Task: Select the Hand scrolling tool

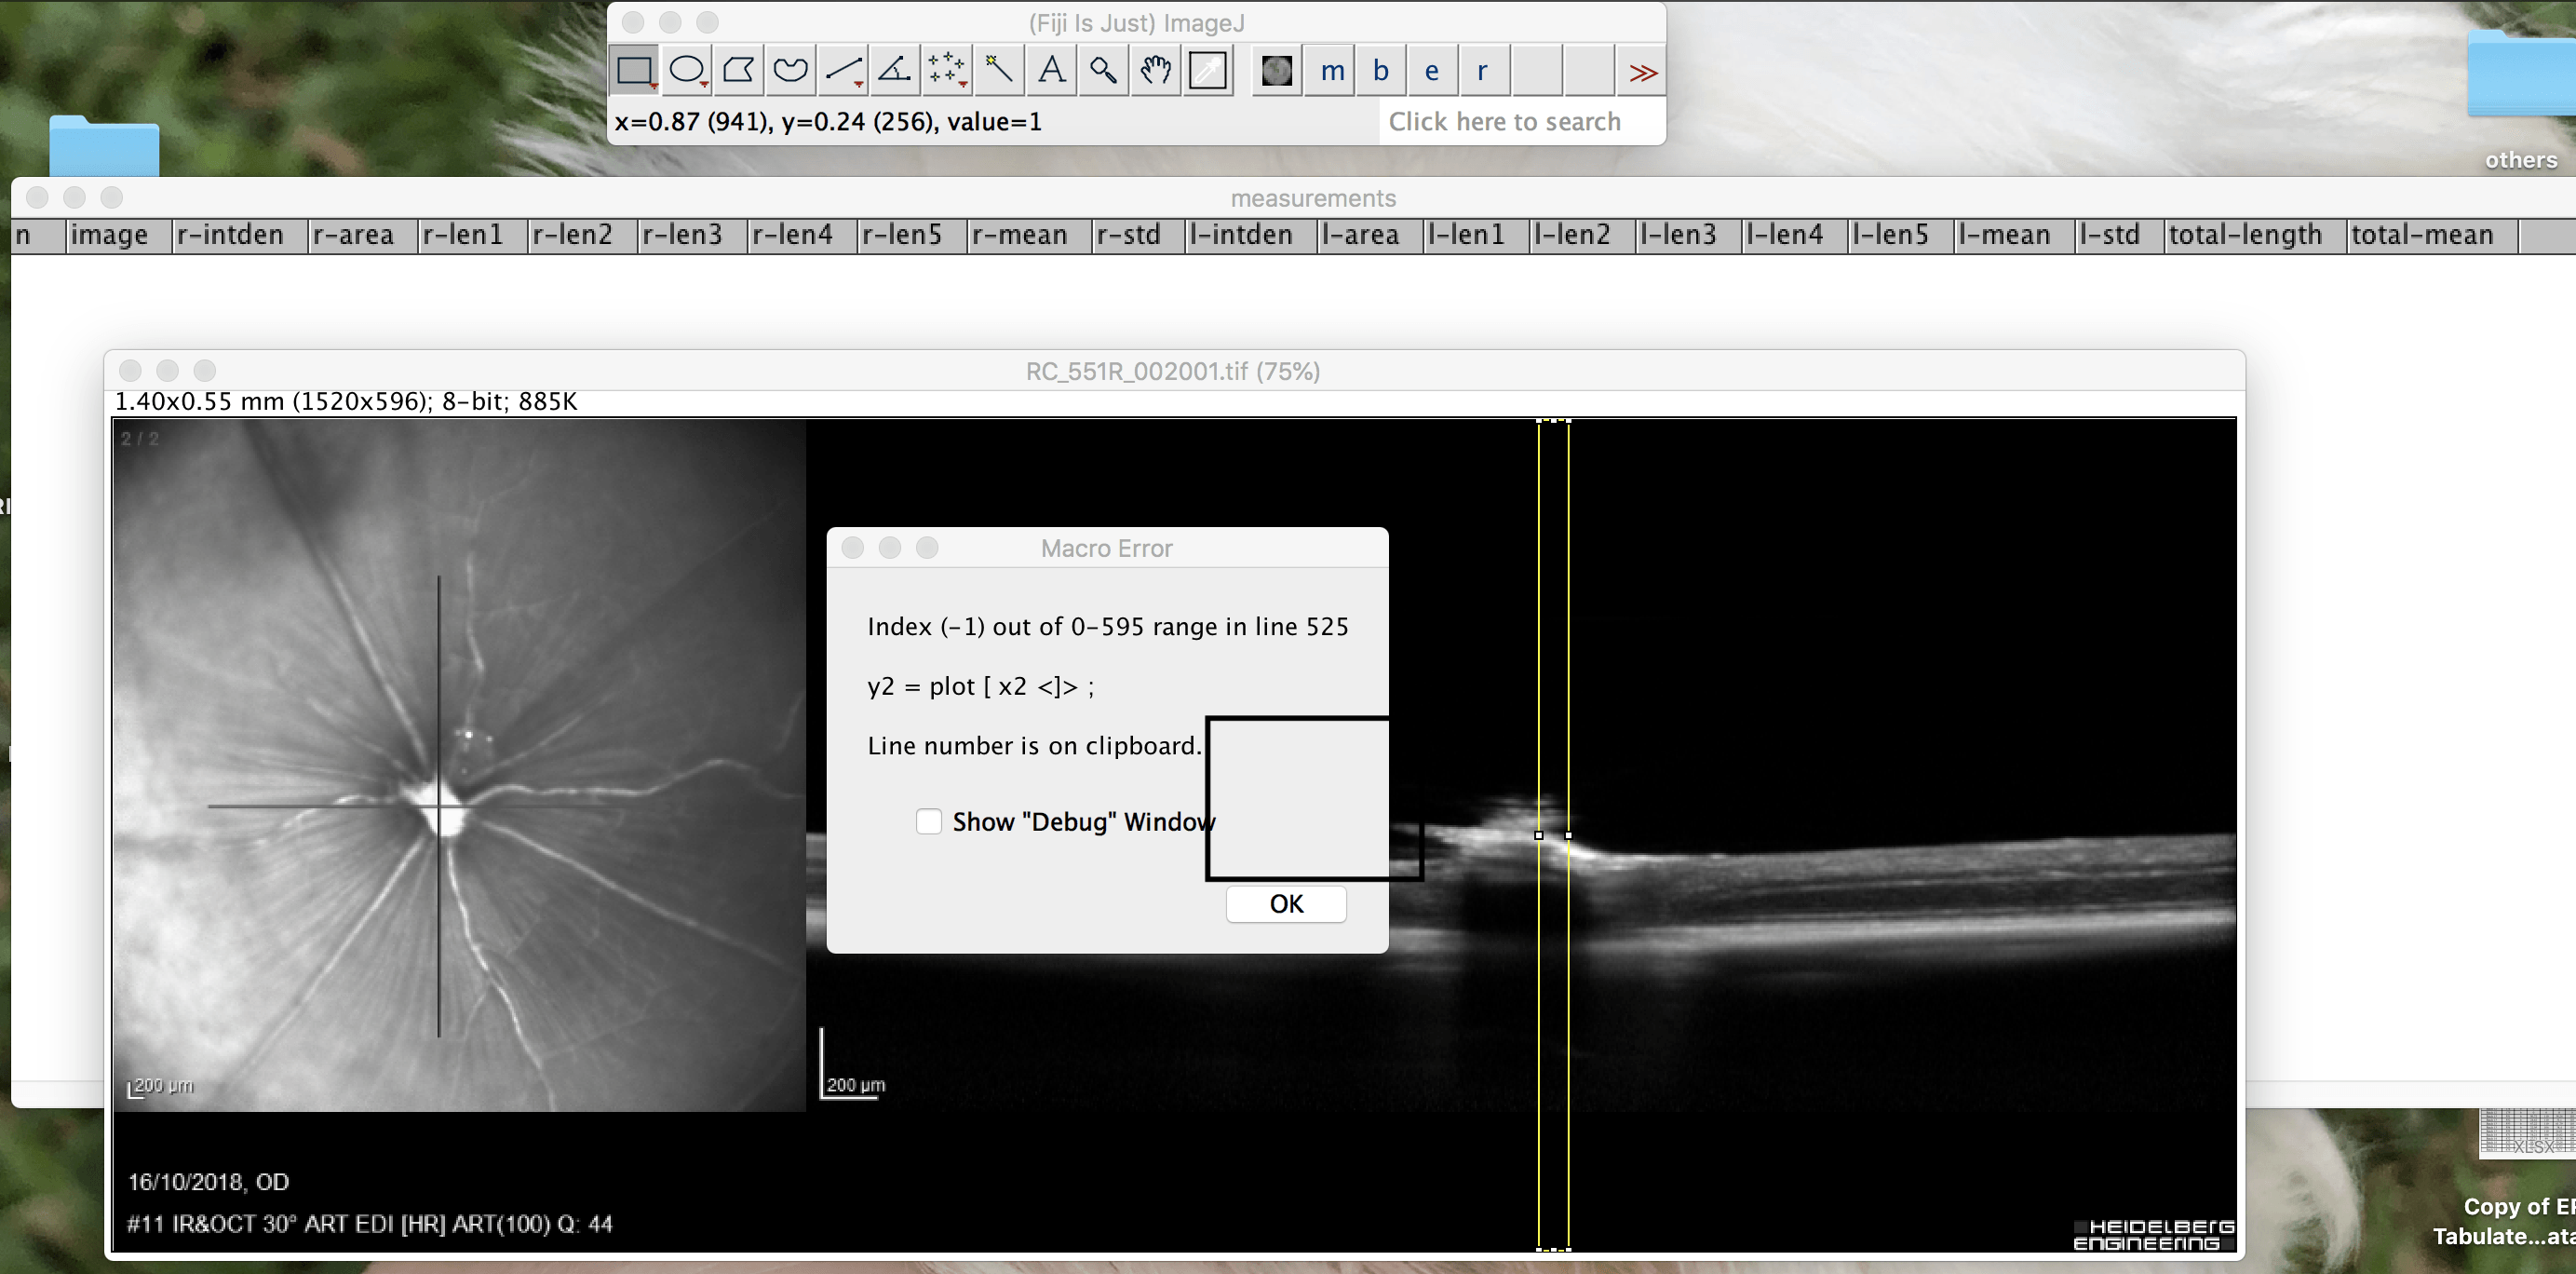Action: point(1155,71)
